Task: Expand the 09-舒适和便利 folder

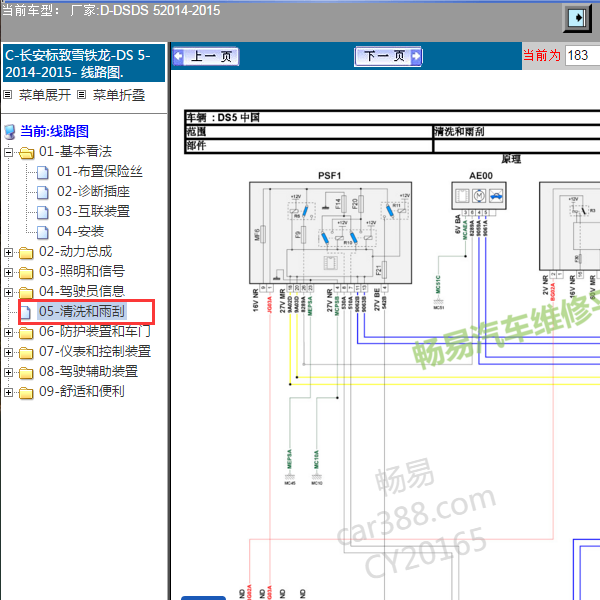Action: (8, 392)
